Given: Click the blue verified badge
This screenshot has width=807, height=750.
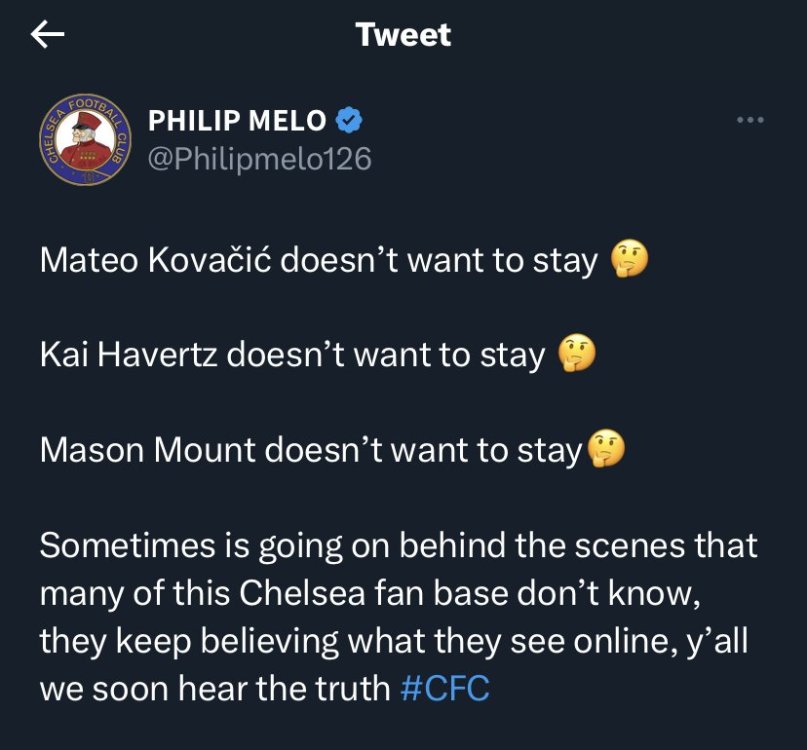Looking at the screenshot, I should (x=349, y=120).
